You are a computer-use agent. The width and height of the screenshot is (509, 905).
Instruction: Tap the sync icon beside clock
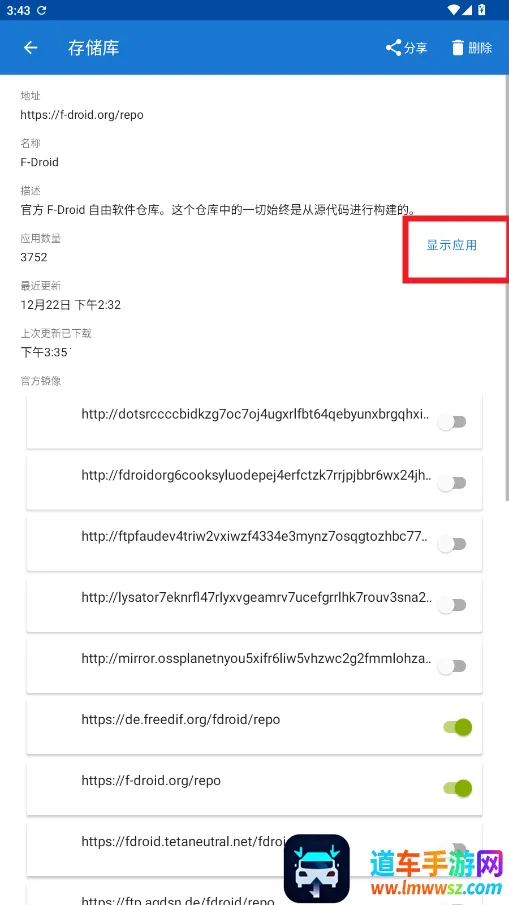click(42, 10)
